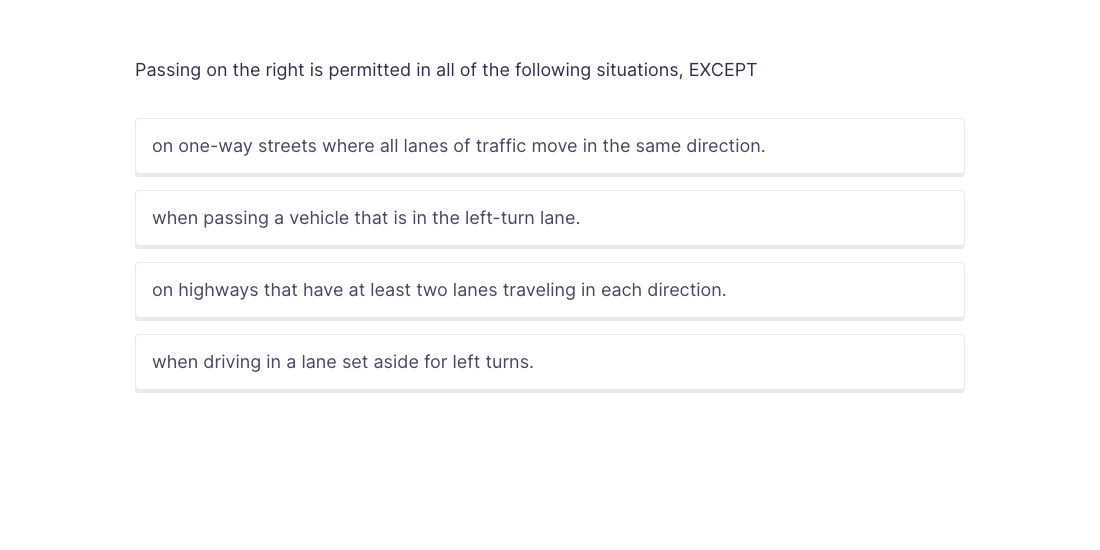Choose answer starting with 'on highways that have'
The width and height of the screenshot is (1100, 550).
[439, 290]
